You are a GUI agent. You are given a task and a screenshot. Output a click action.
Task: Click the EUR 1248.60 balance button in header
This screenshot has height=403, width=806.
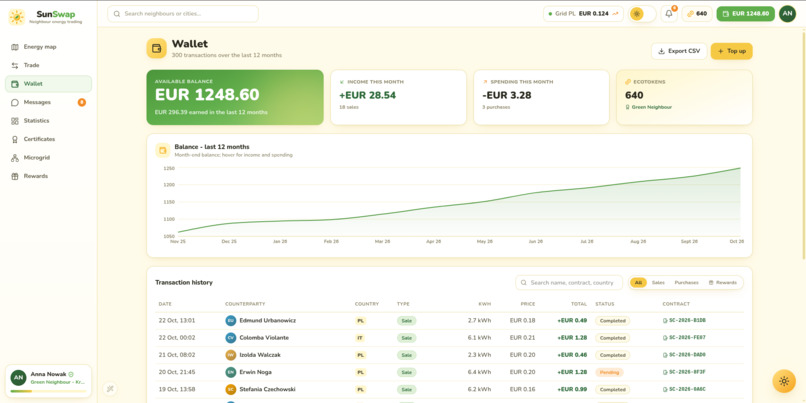coord(745,14)
